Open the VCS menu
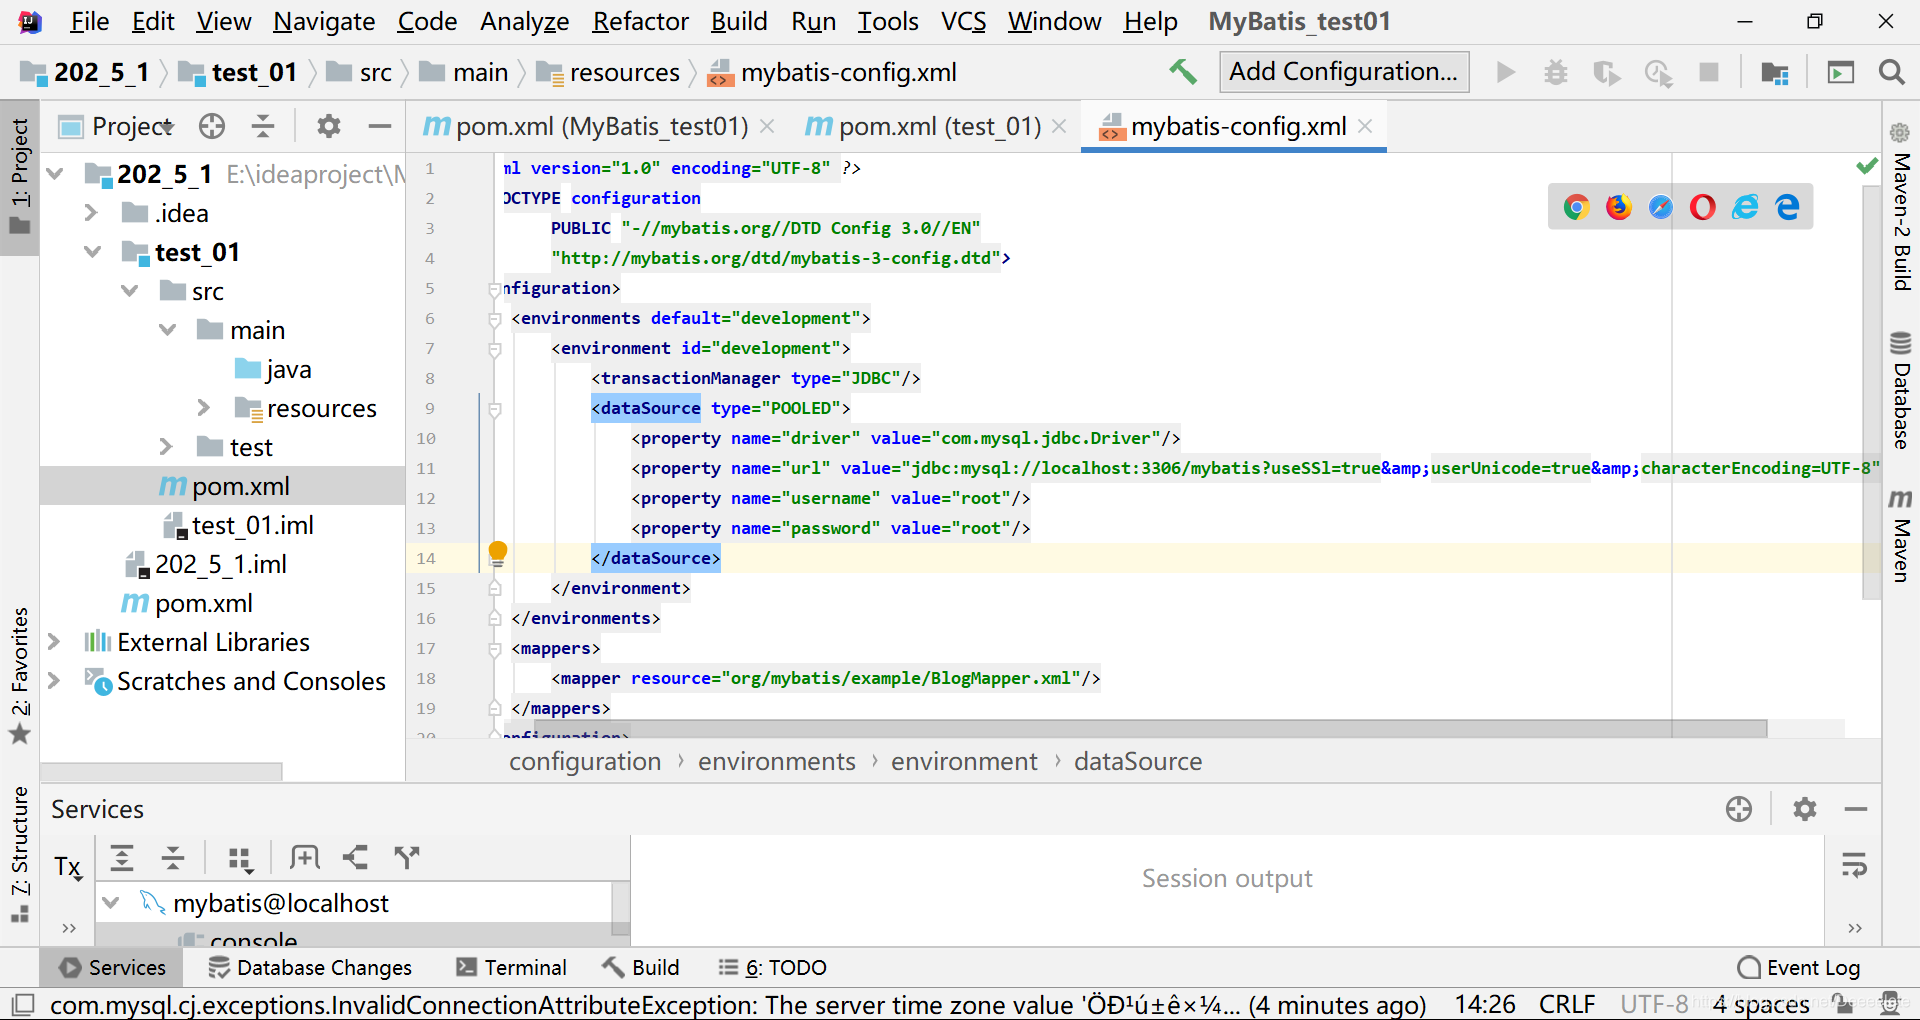This screenshot has width=1920, height=1020. 963,21
